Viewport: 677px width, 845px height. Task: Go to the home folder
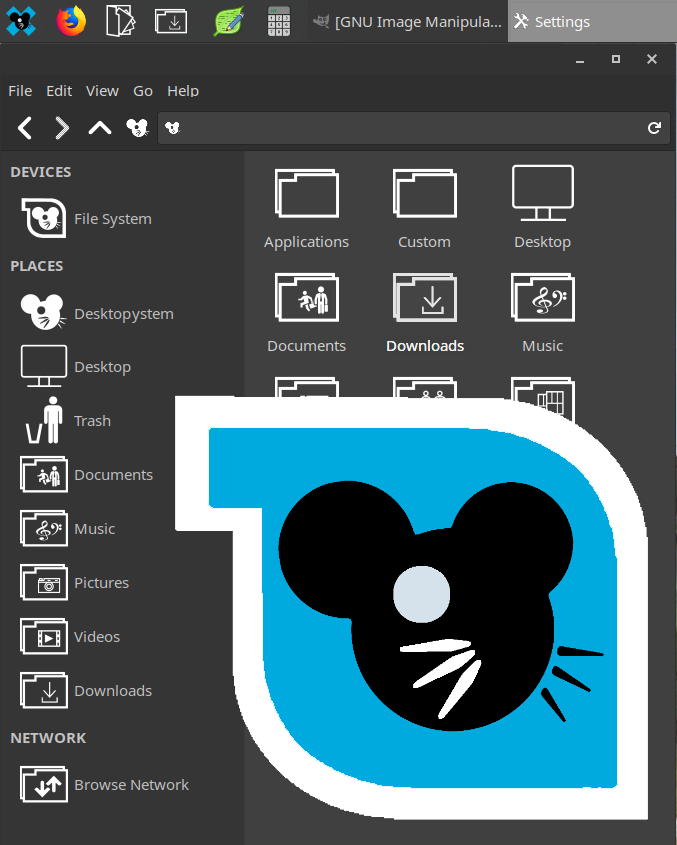137,128
